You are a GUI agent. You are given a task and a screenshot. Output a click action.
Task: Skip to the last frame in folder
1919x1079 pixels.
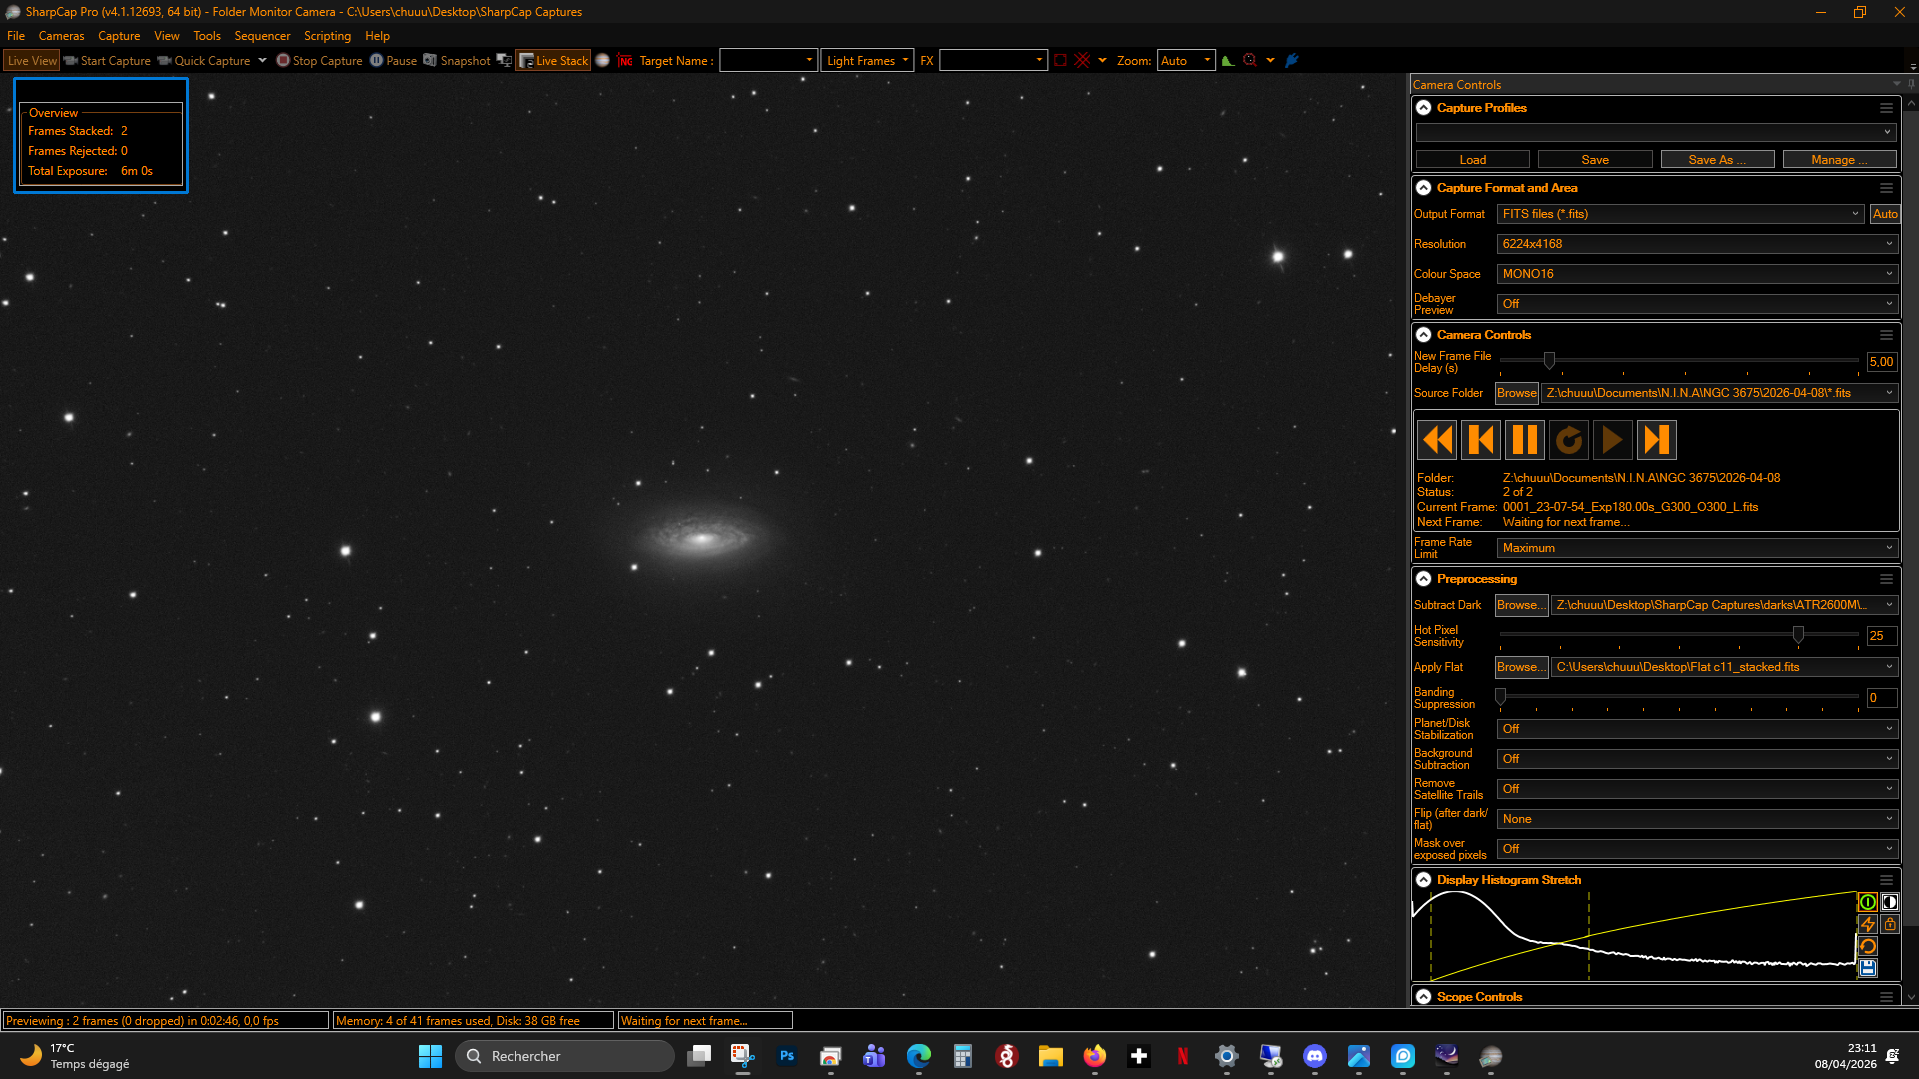tap(1657, 440)
